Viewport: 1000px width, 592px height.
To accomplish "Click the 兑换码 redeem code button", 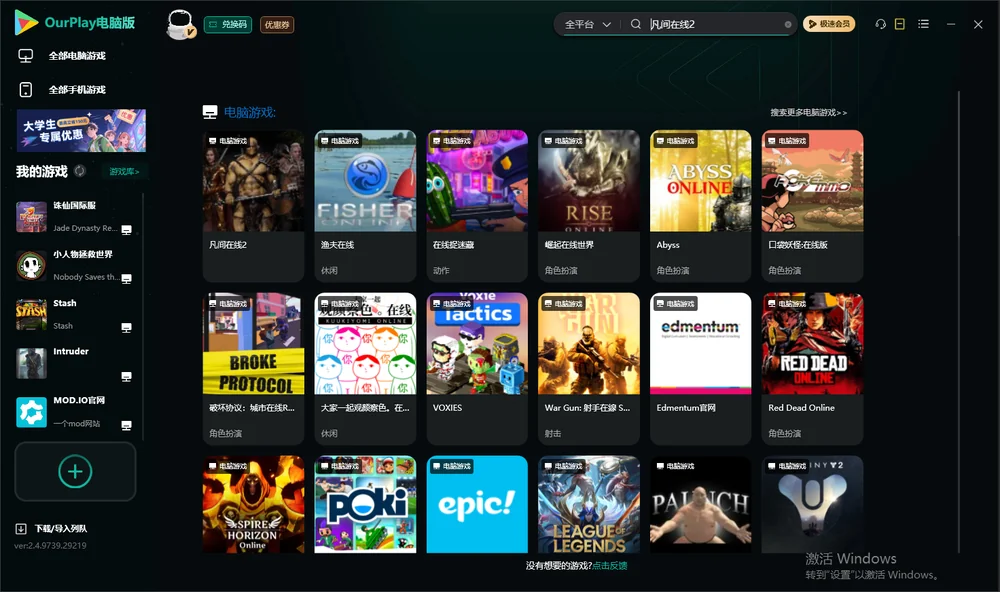I will (228, 25).
